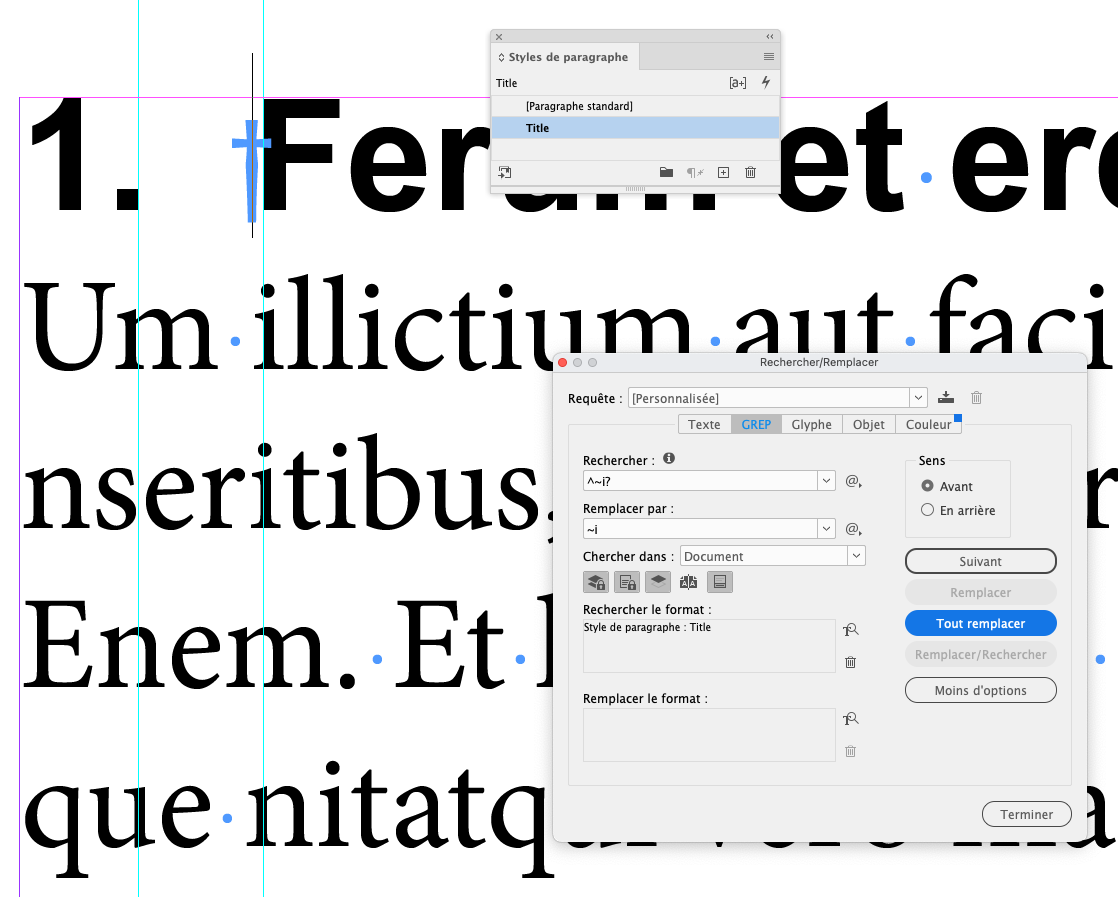Create a new style group folder

point(666,172)
